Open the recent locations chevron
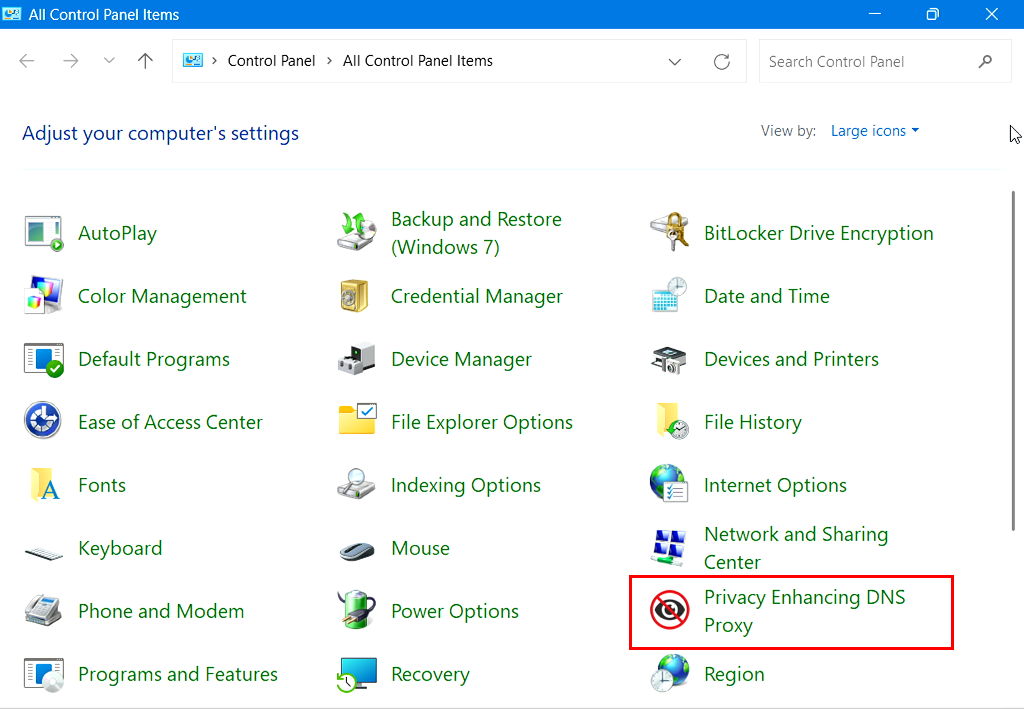1024x709 pixels. pyautogui.click(x=109, y=61)
